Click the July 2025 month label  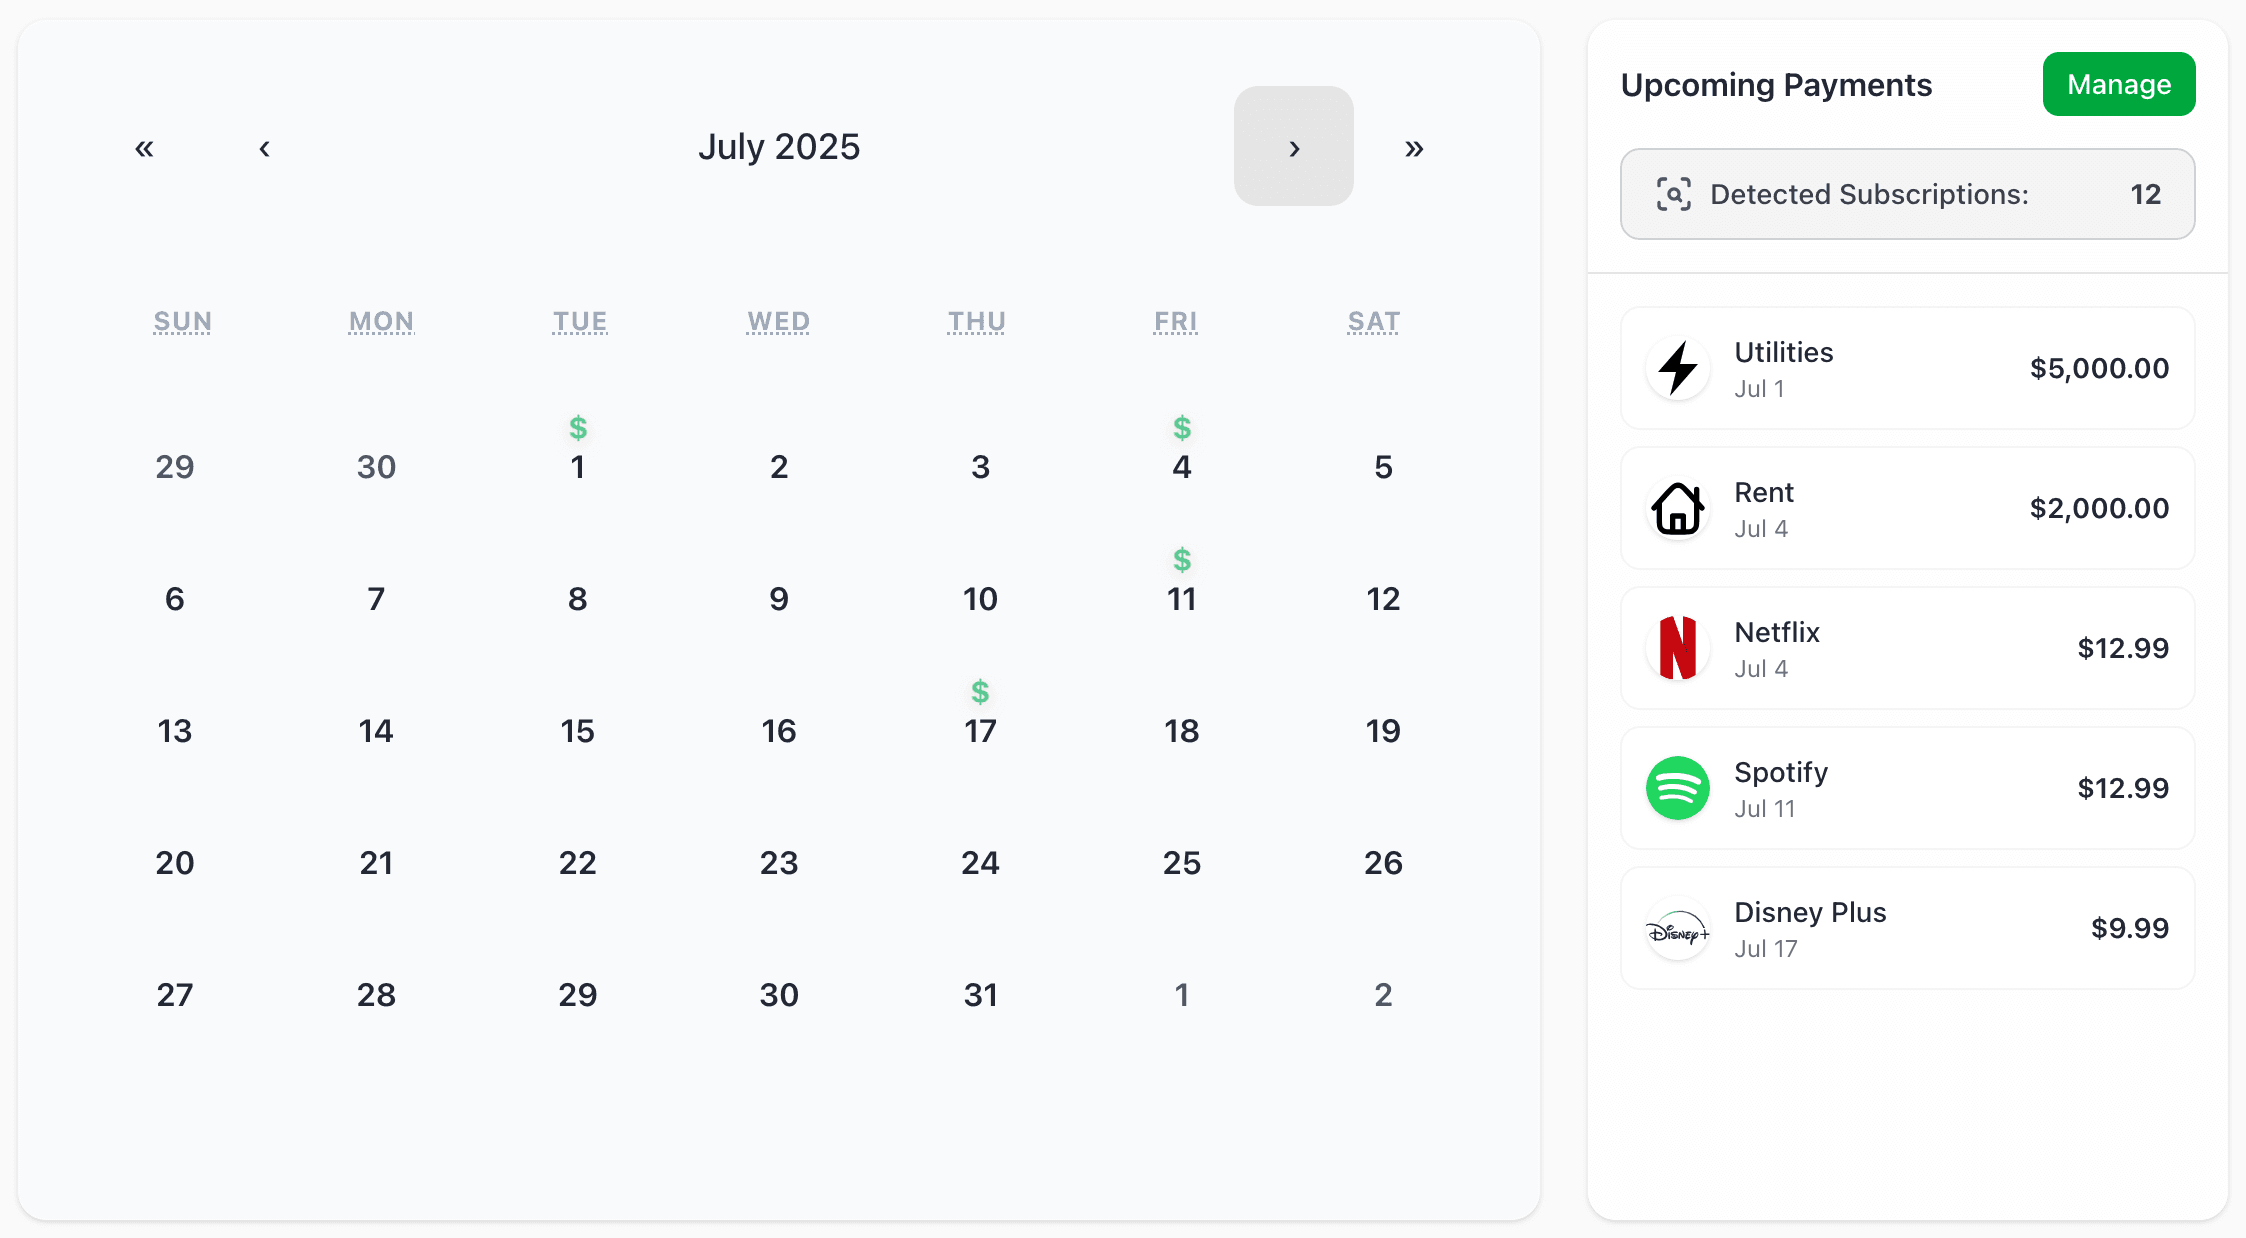[x=779, y=147]
